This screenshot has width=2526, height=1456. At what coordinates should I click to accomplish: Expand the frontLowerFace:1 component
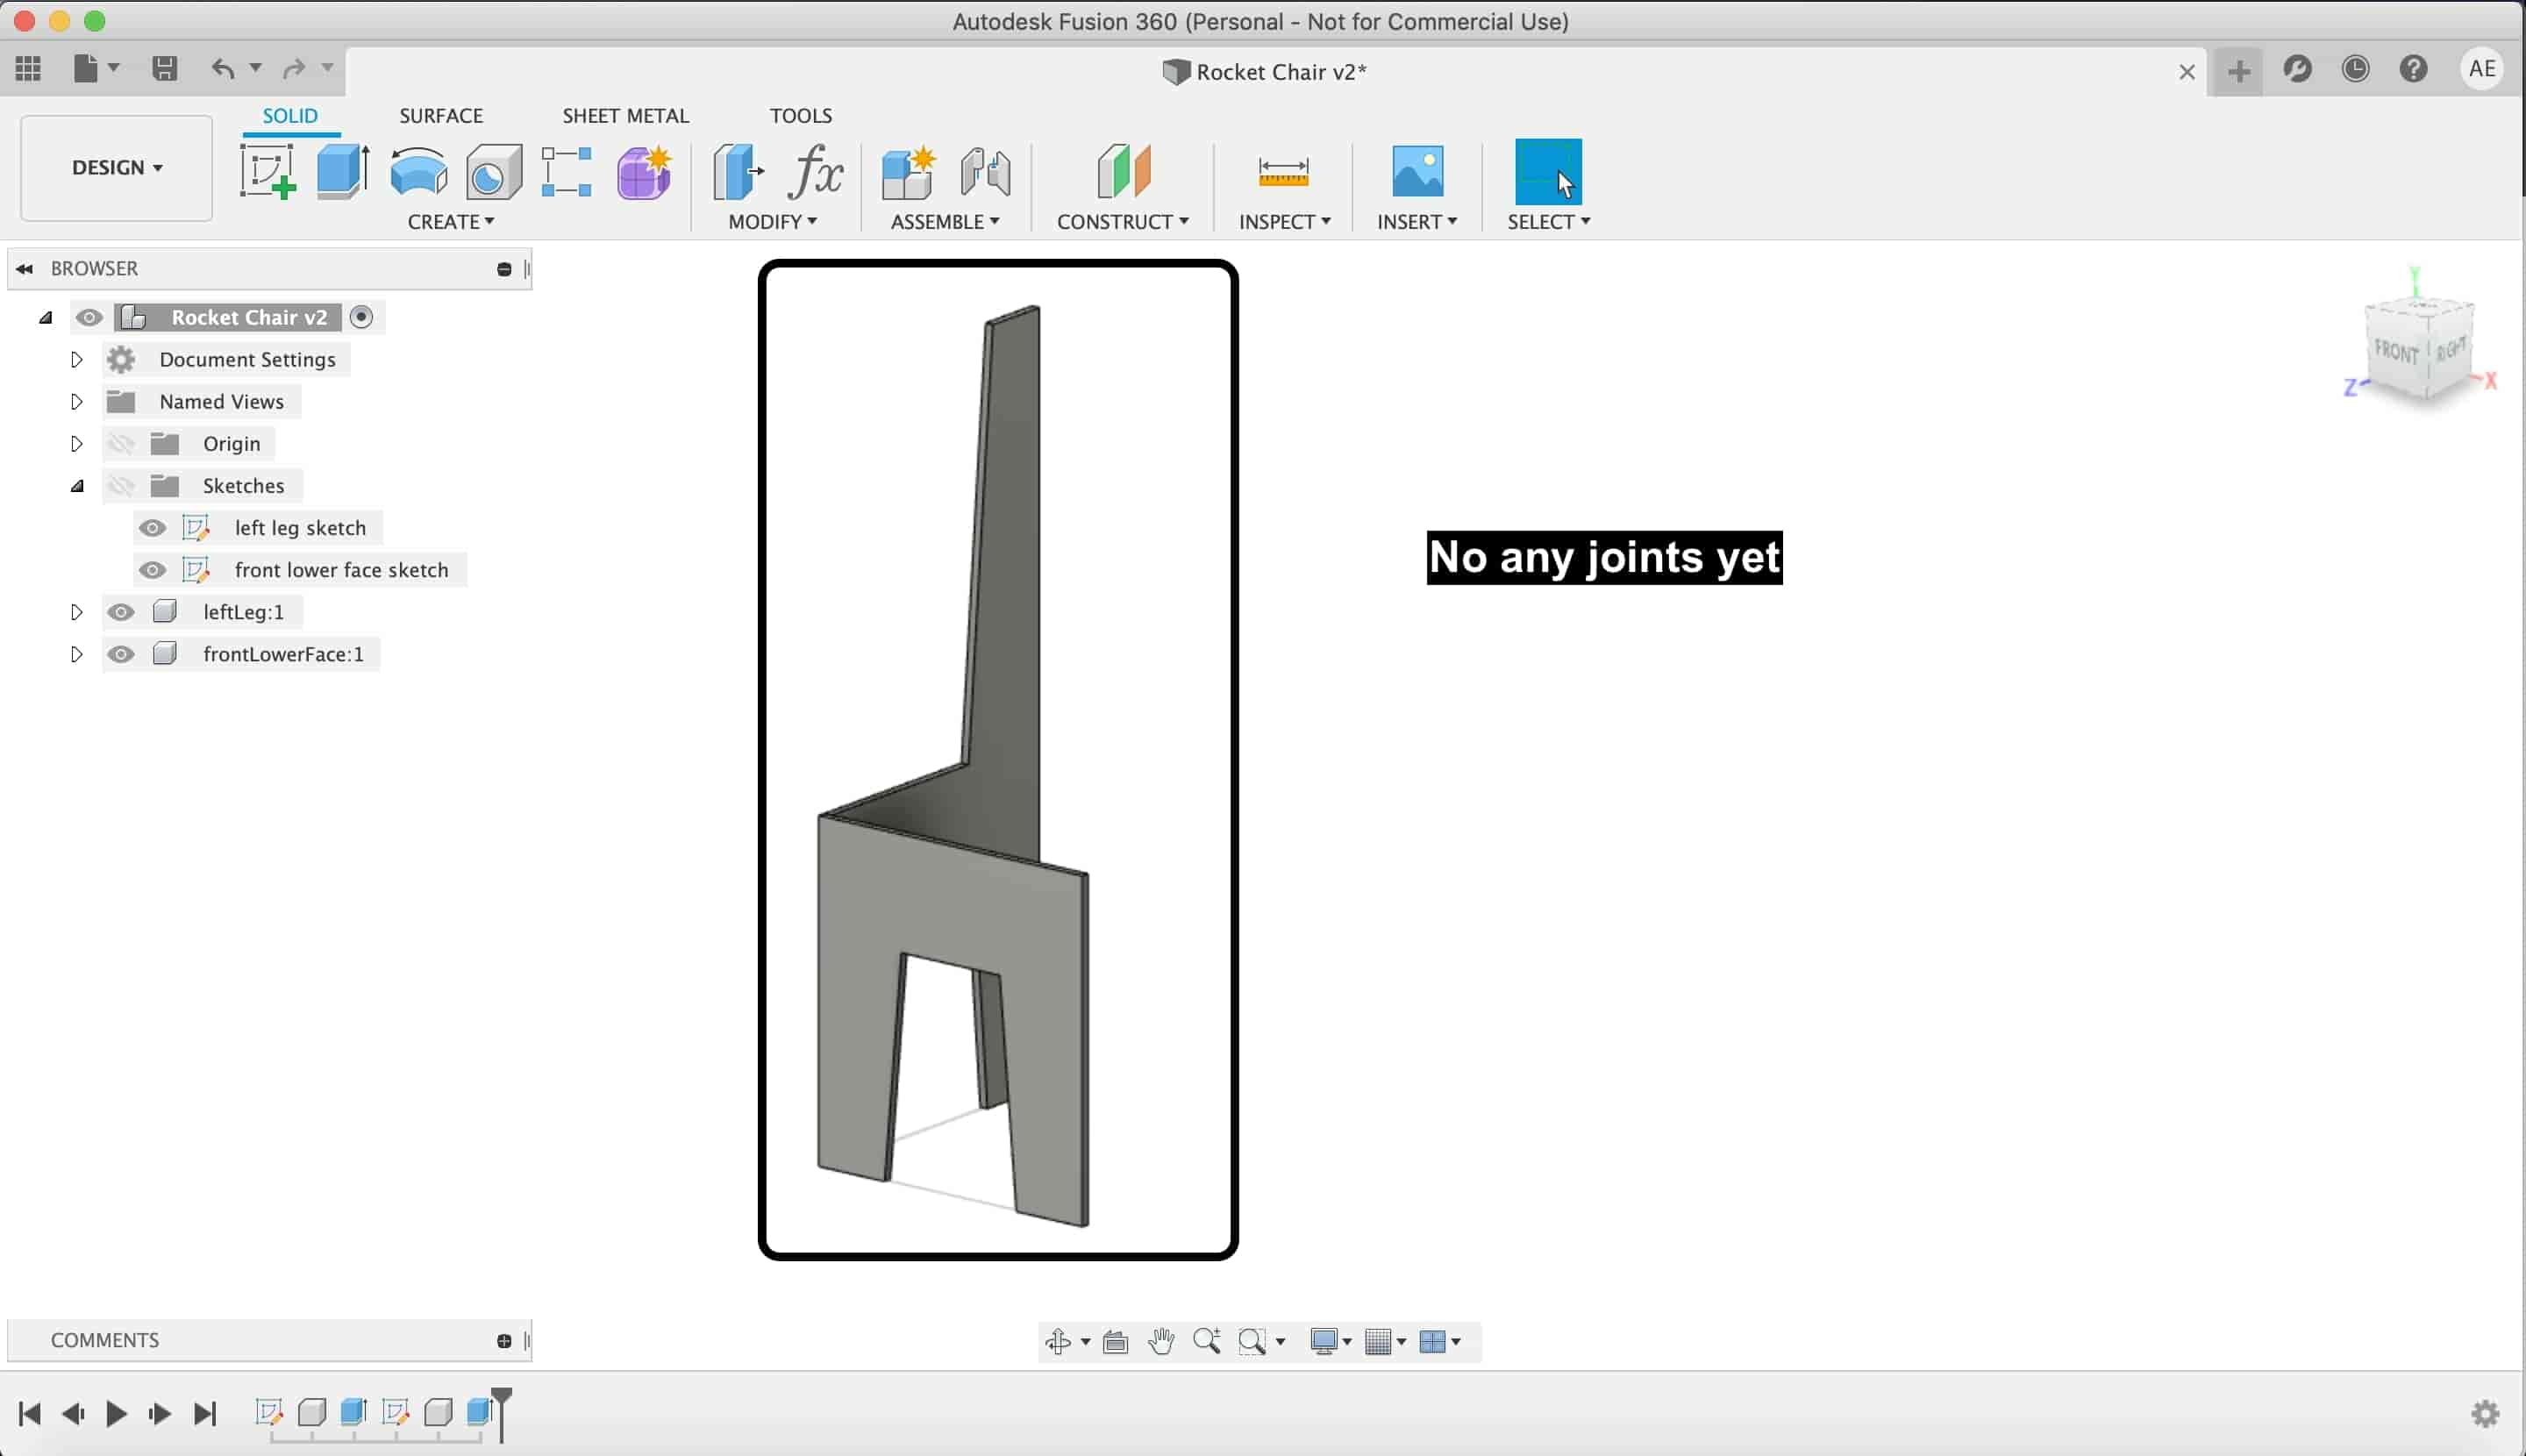pyautogui.click(x=76, y=653)
